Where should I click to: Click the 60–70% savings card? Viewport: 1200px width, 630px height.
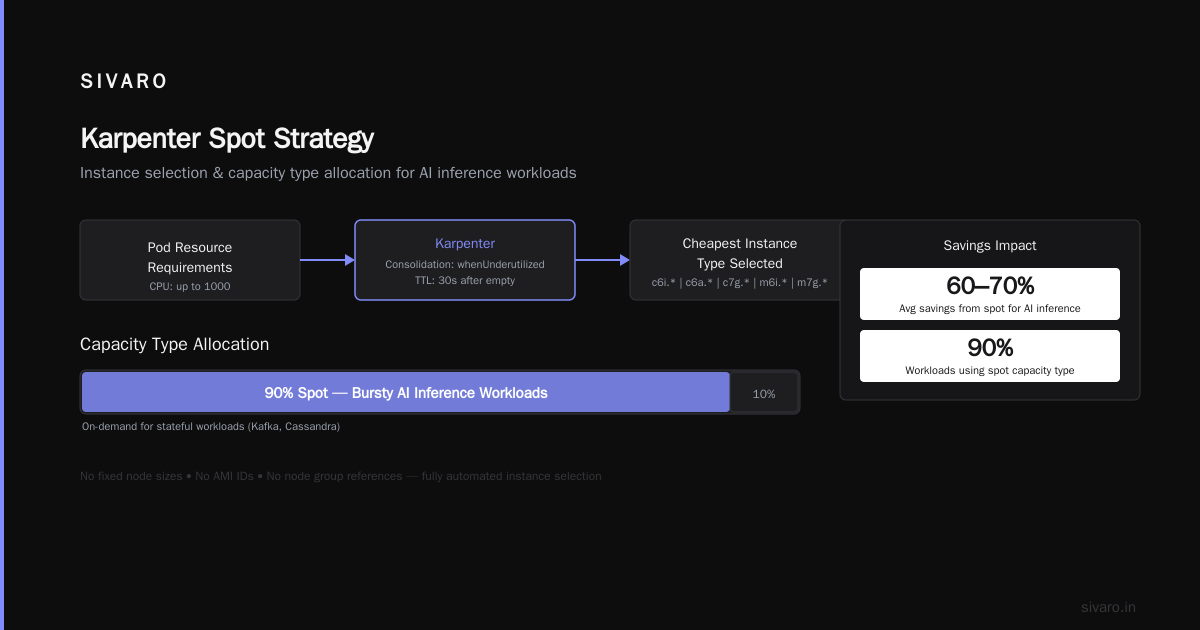pyautogui.click(x=990, y=294)
